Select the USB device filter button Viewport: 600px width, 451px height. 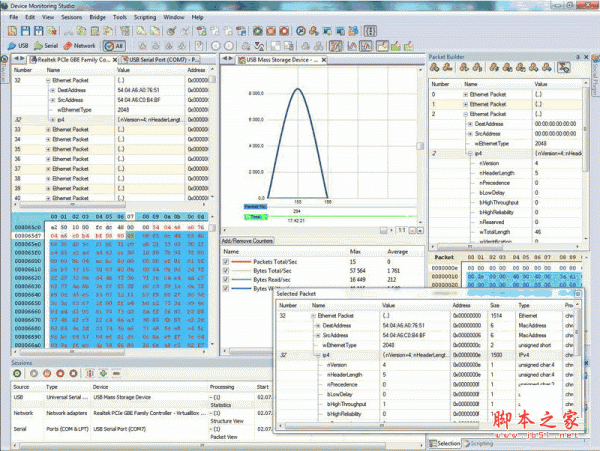[18, 45]
